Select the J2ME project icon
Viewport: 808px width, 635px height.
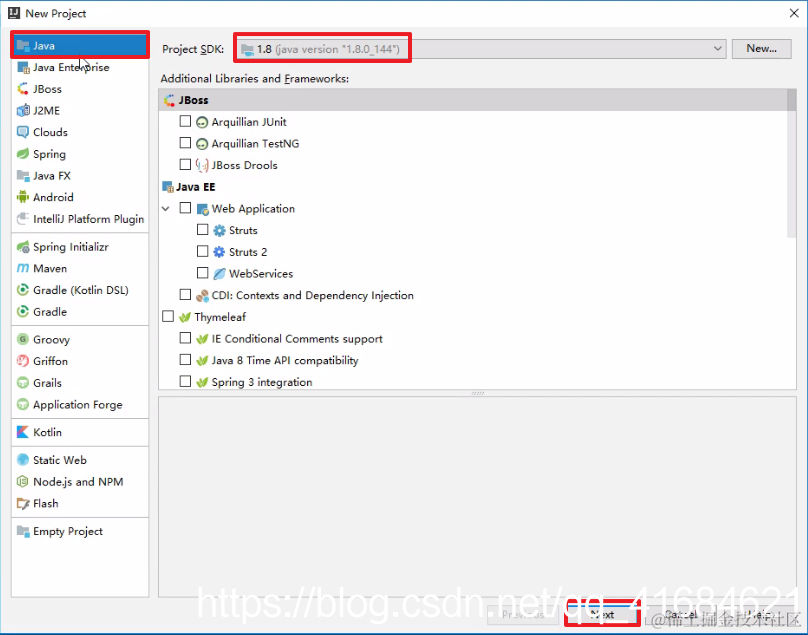23,111
